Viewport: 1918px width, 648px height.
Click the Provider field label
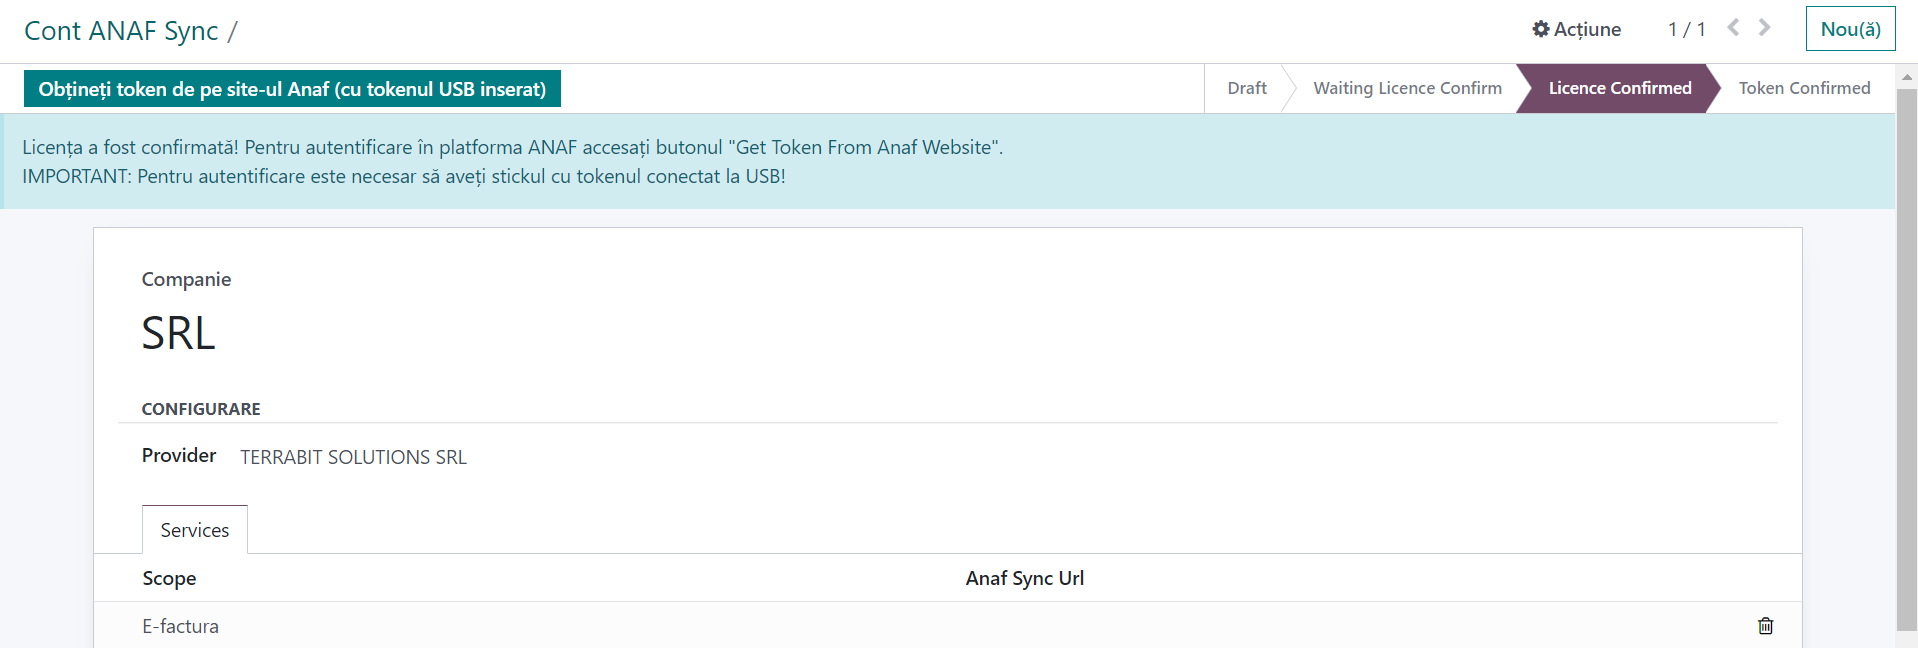click(x=179, y=455)
